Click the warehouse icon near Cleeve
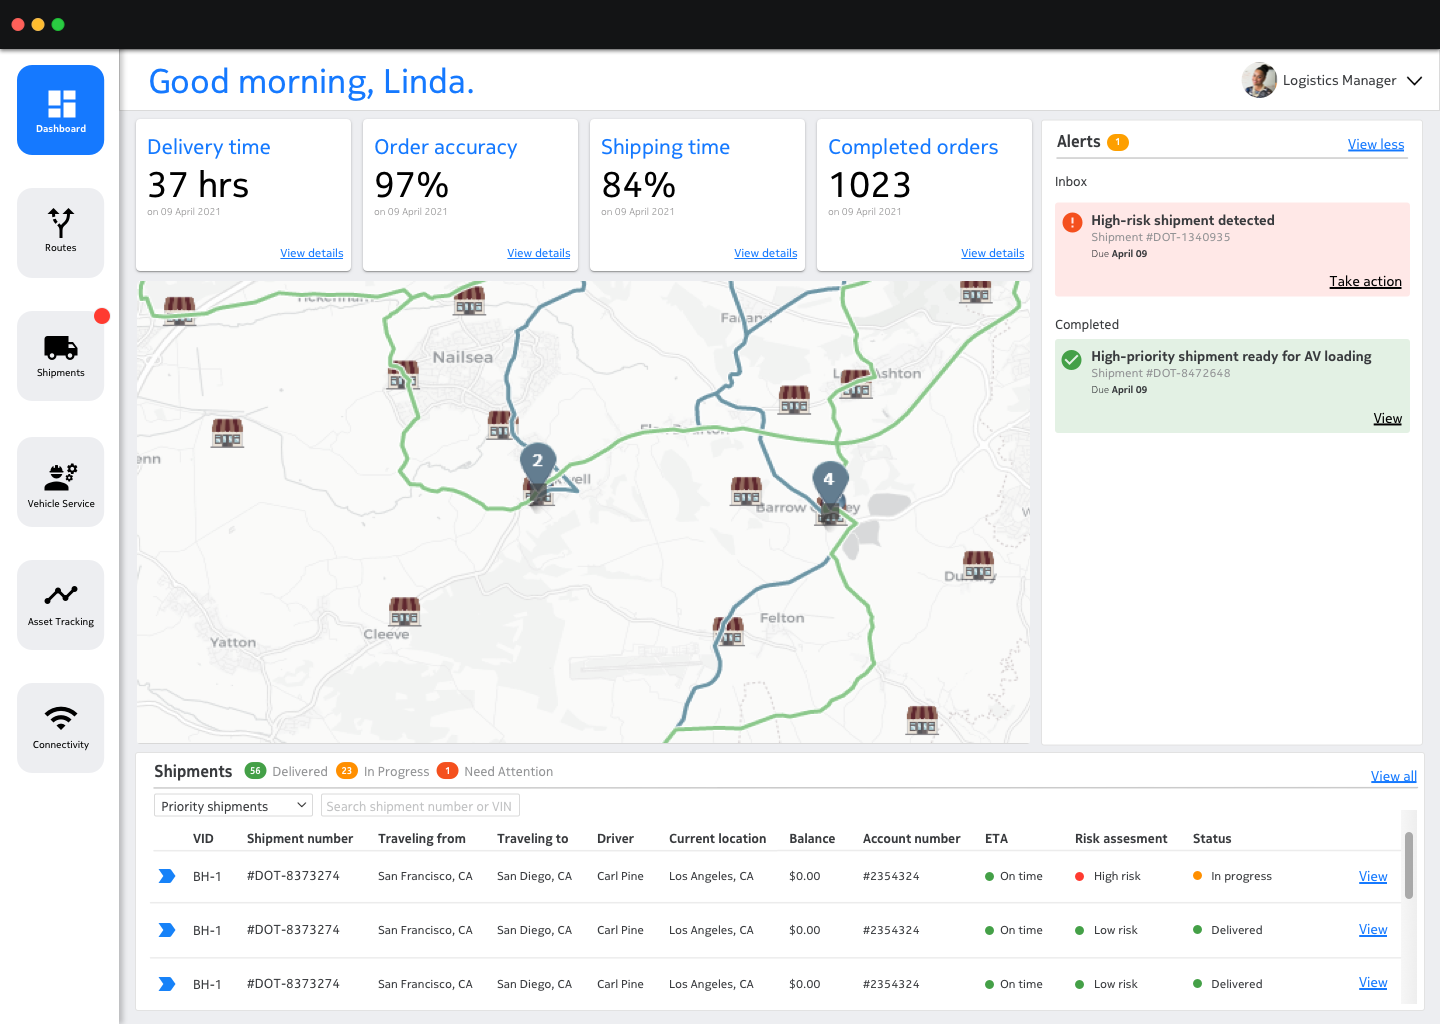The height and width of the screenshot is (1024, 1440). (404, 611)
